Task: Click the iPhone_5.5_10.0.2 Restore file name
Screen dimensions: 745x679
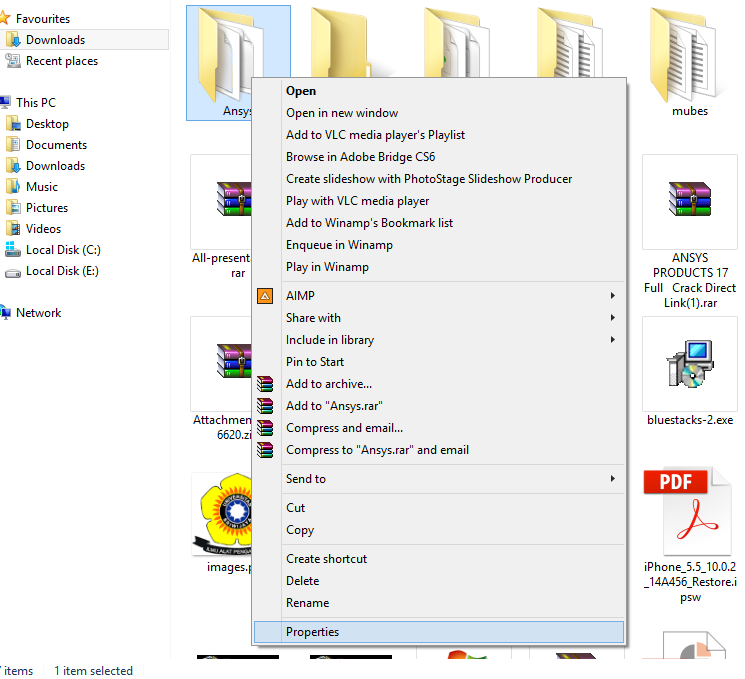Action: click(690, 582)
